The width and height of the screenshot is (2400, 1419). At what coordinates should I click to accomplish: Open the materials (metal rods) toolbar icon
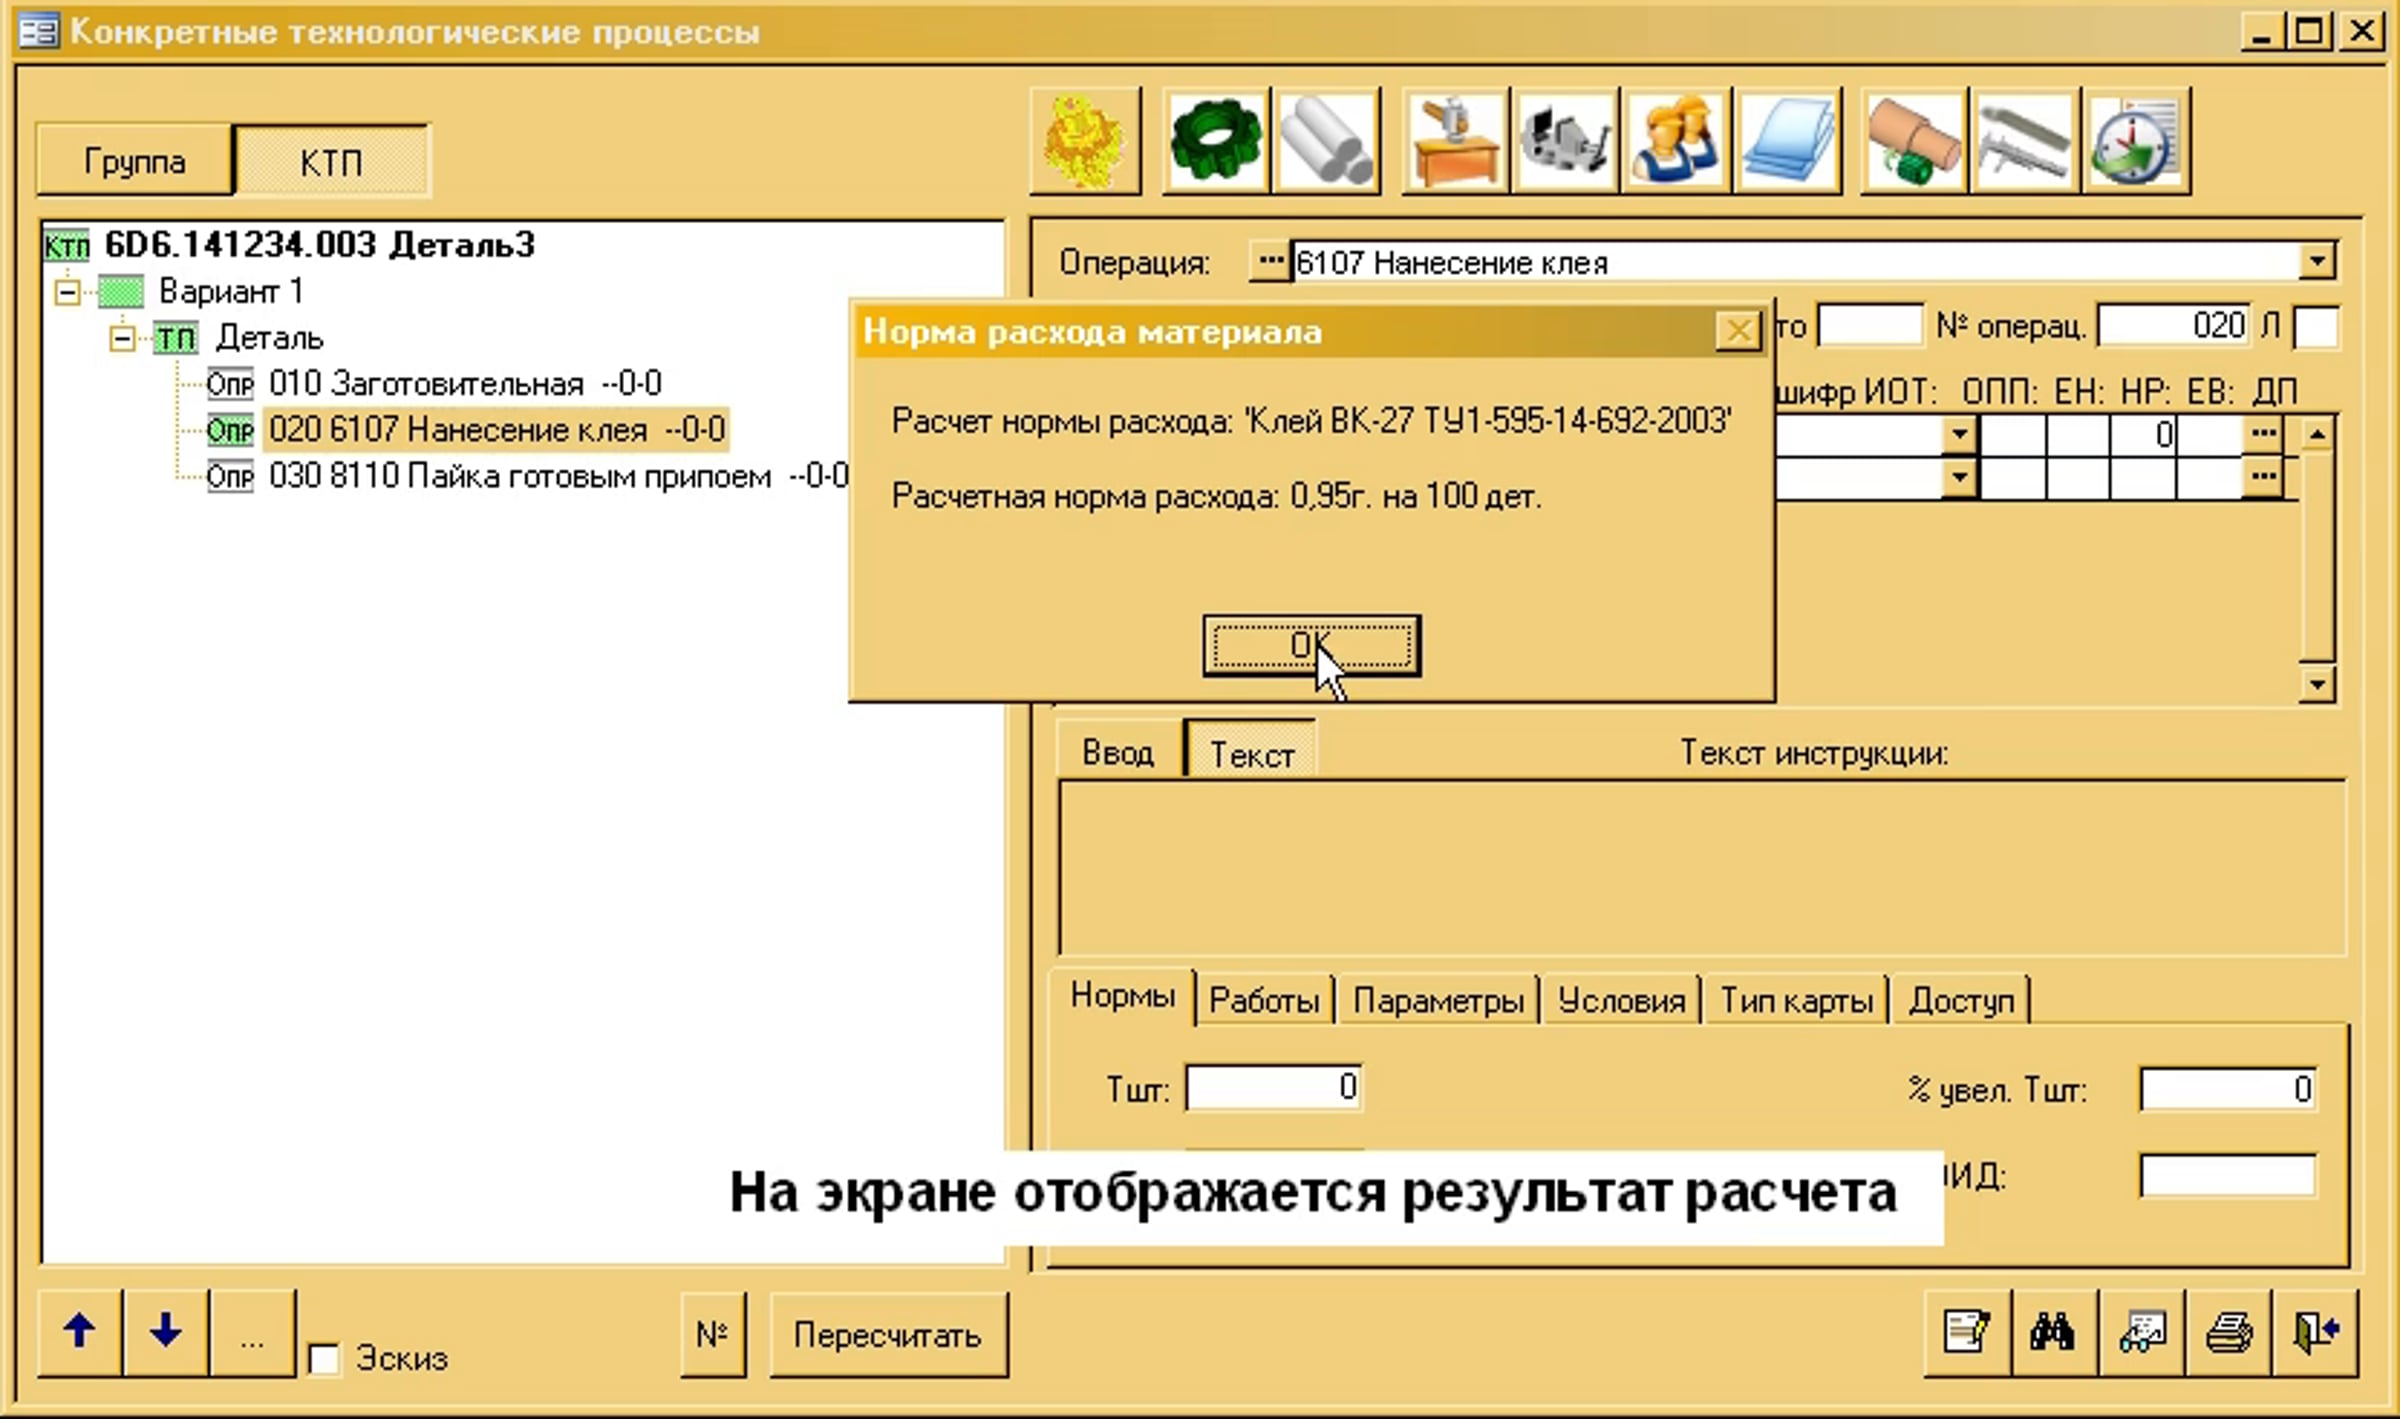point(1327,141)
